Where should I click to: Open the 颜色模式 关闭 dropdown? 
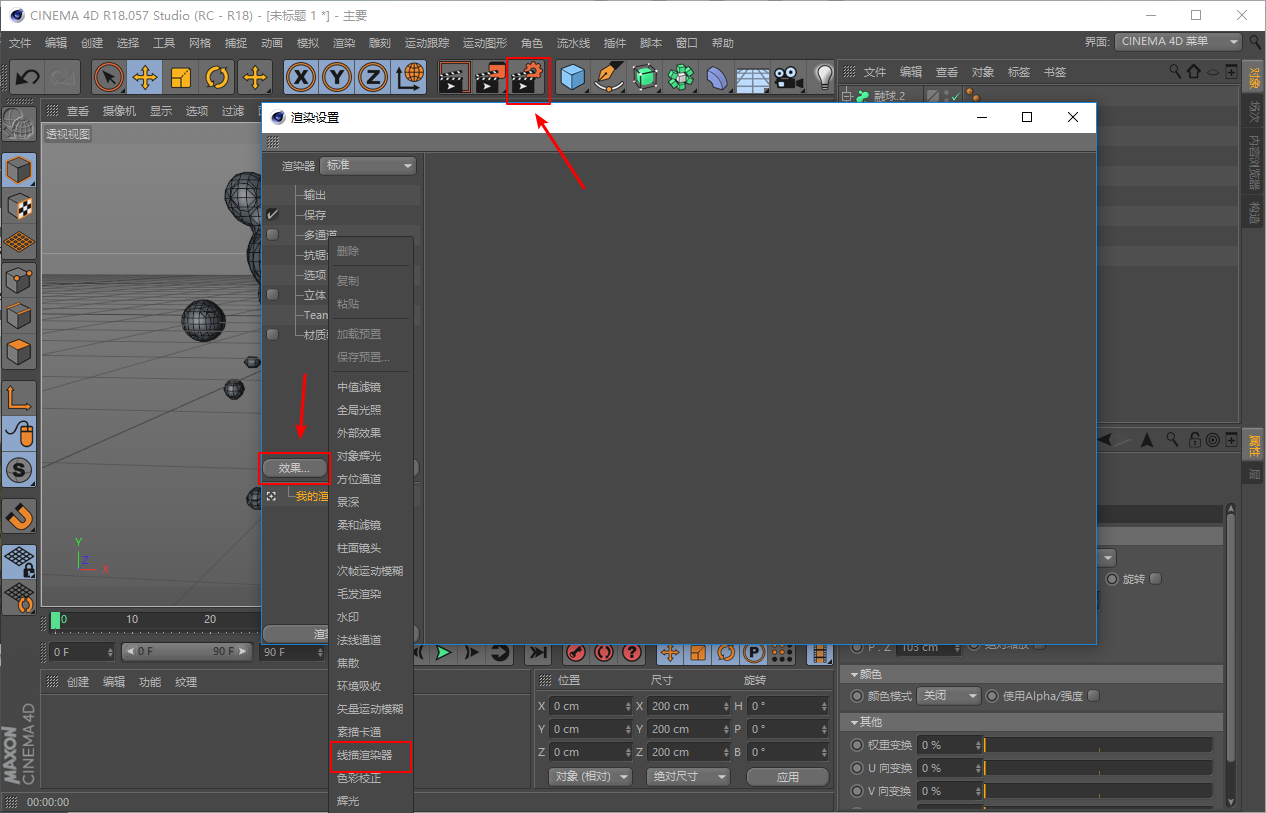pyautogui.click(x=948, y=695)
